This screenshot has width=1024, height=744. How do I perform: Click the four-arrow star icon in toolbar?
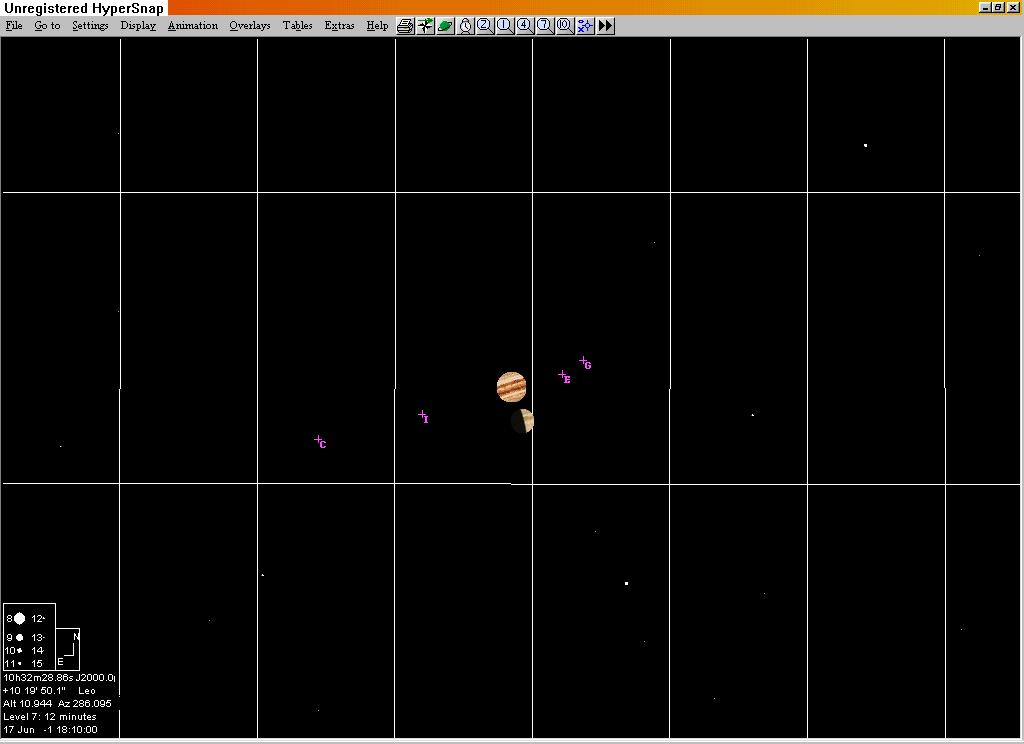pos(425,26)
